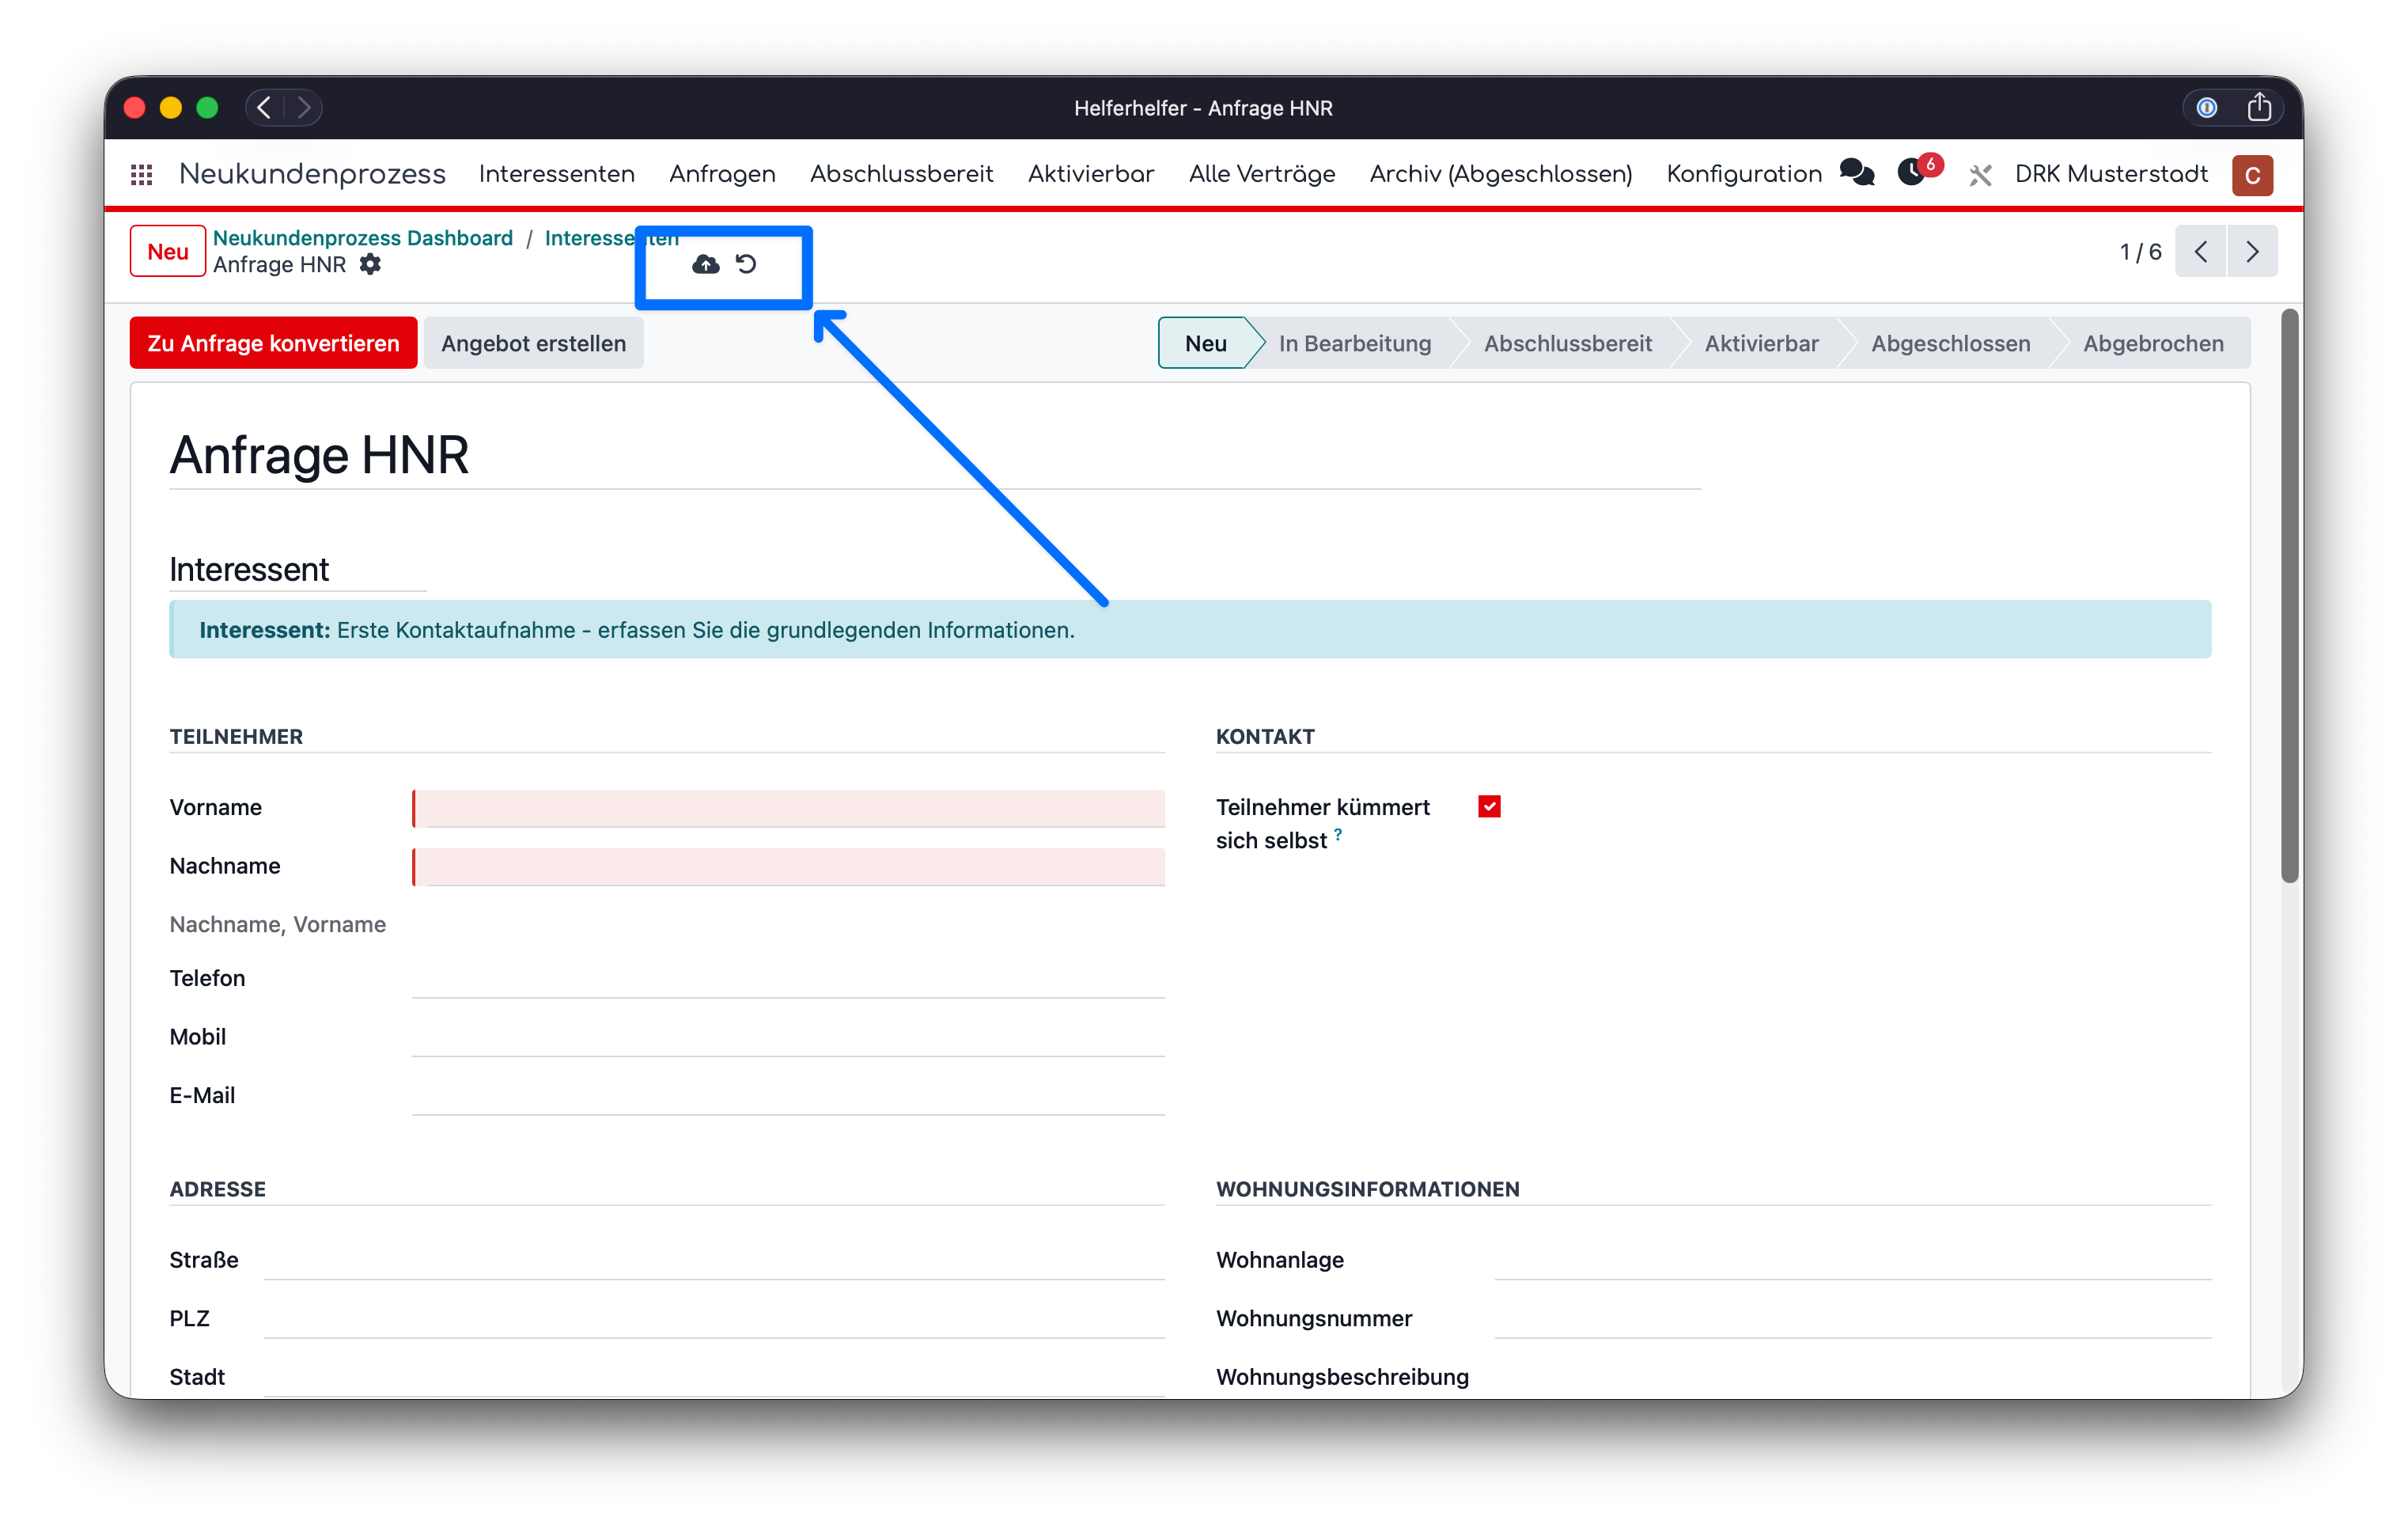The image size is (2408, 1532).
Task: Uncheck Teilnehmer kümmert sich selbst checkbox
Action: click(x=1489, y=807)
